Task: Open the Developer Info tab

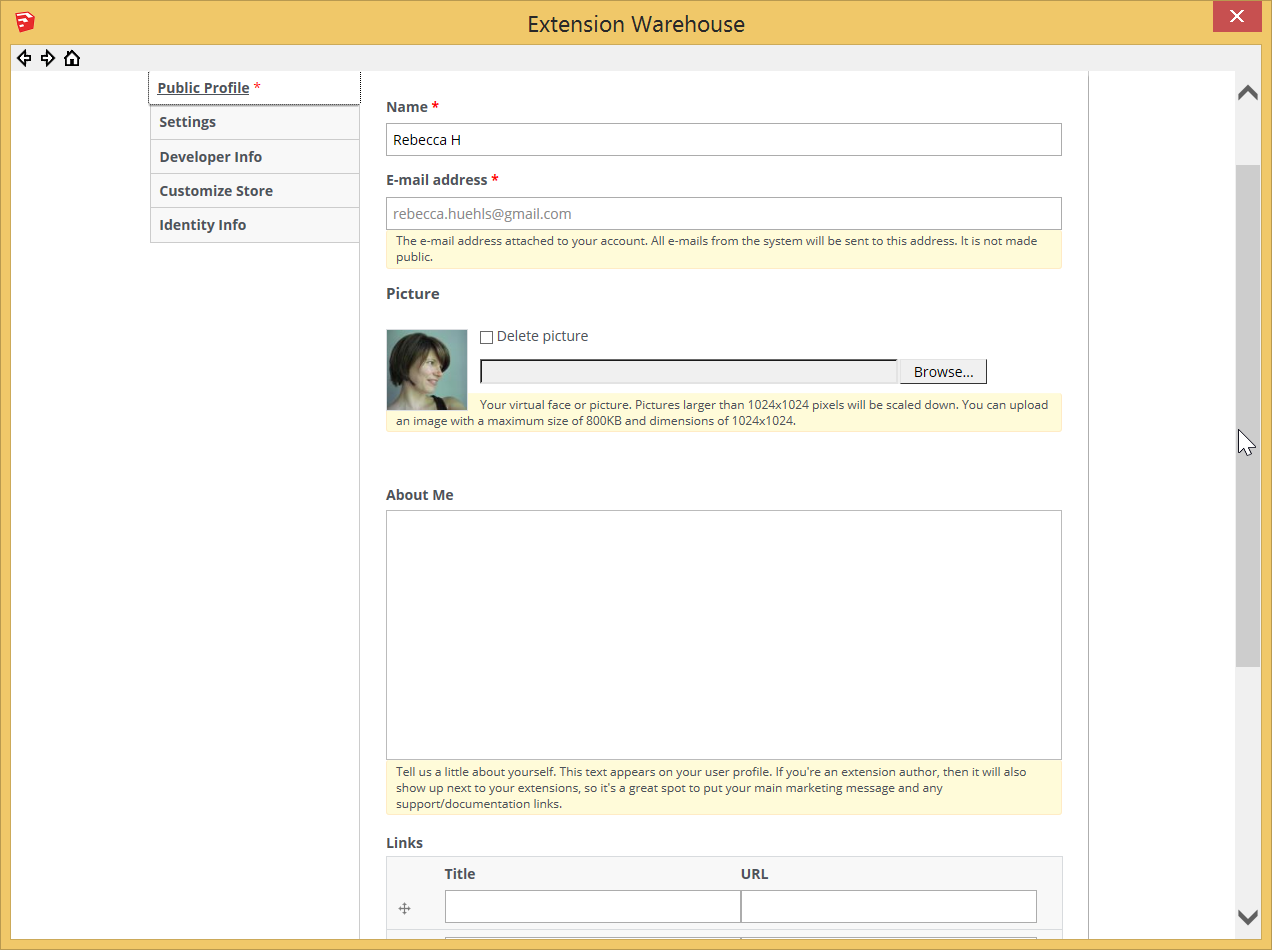Action: (210, 157)
